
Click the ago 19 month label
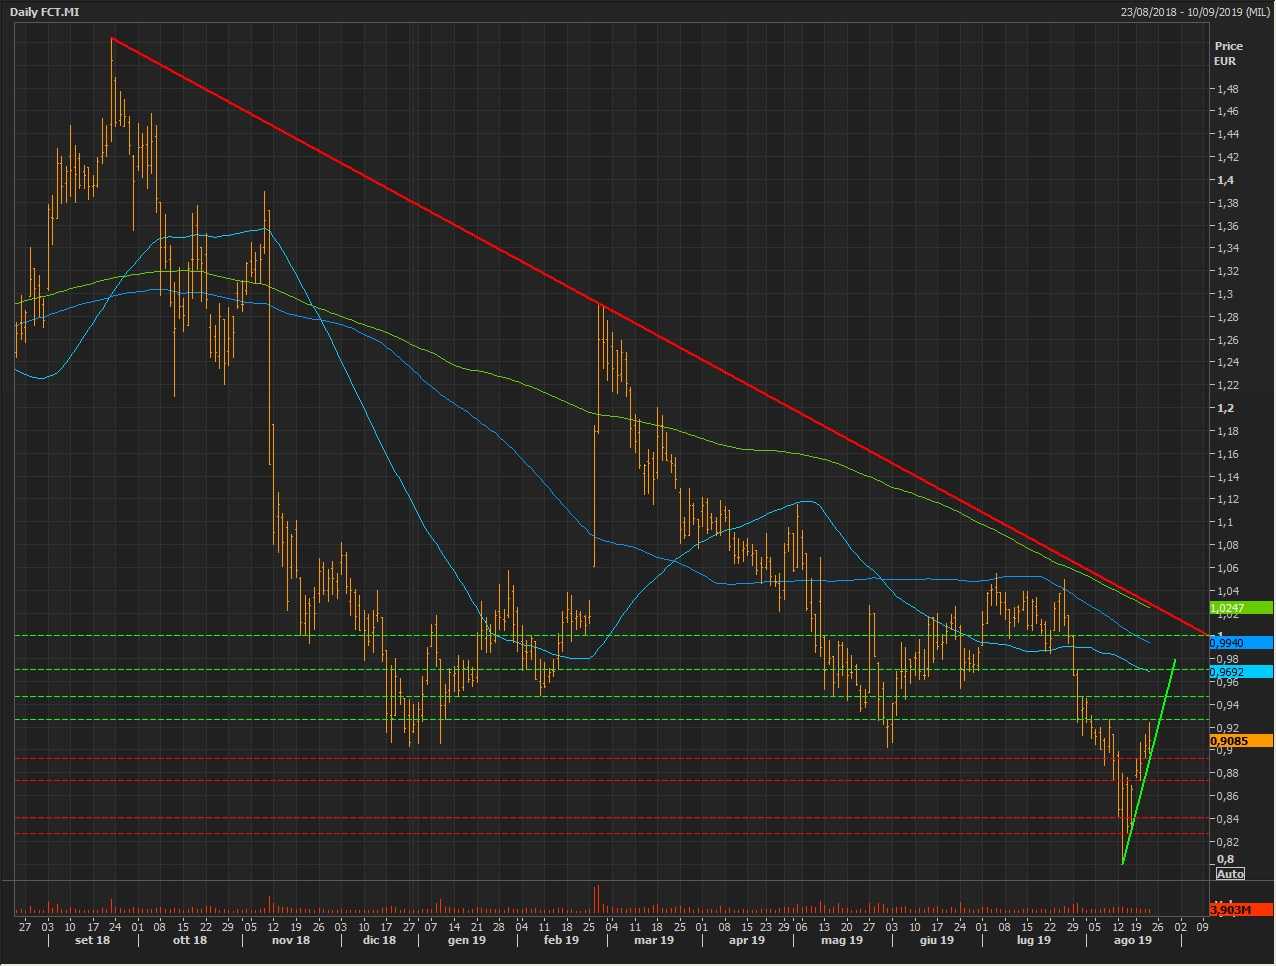pos(1133,940)
